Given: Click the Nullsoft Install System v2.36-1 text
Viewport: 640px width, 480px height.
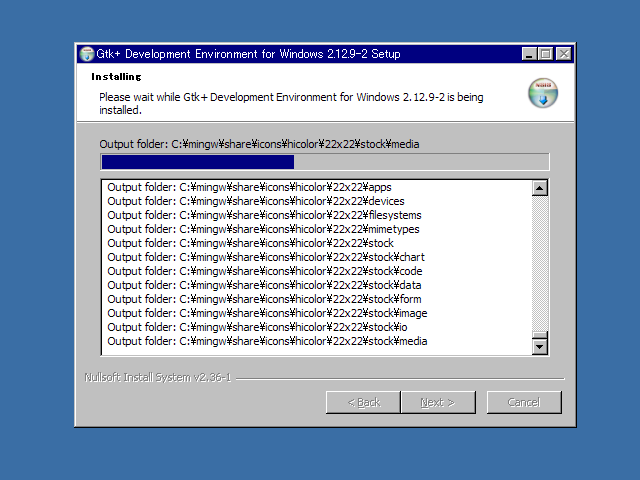Looking at the screenshot, I should [158, 378].
